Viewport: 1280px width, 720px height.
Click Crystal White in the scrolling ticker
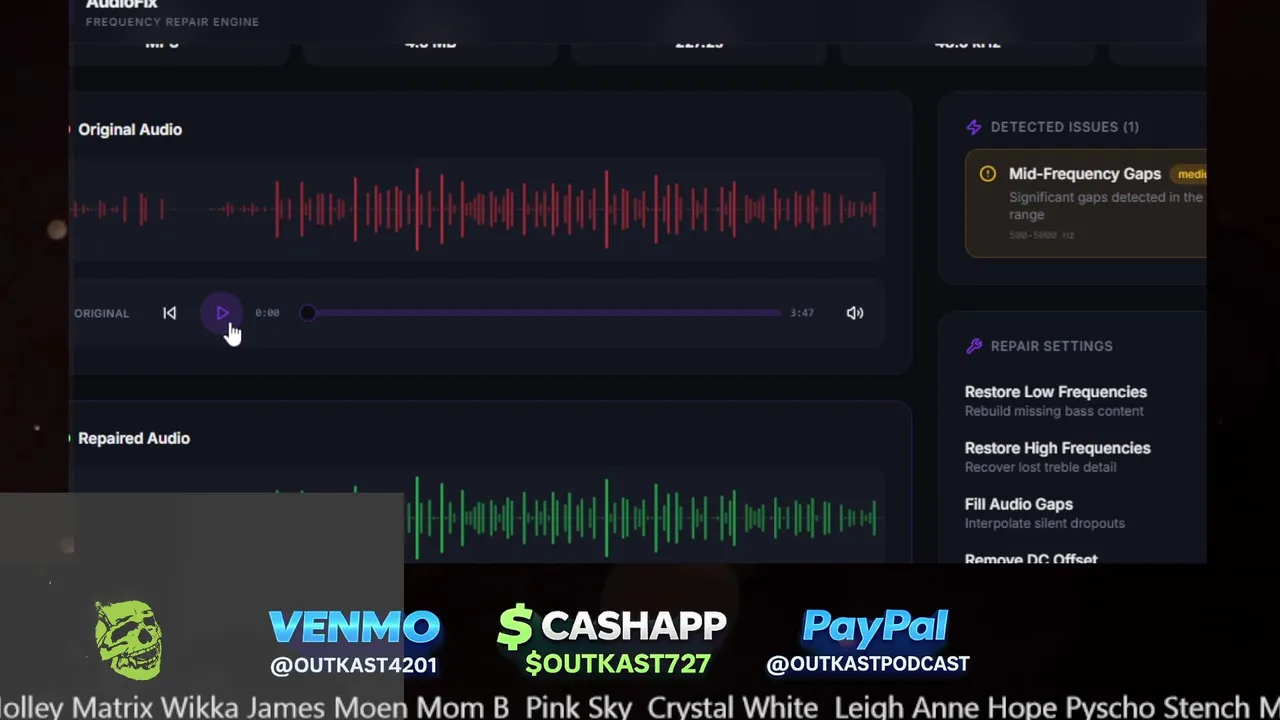(734, 708)
